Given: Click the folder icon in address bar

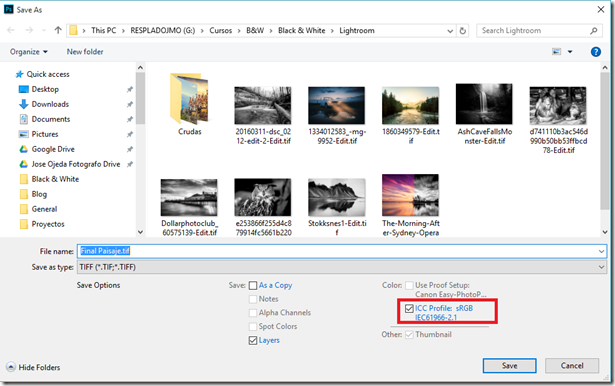Looking at the screenshot, I should (x=73, y=30).
